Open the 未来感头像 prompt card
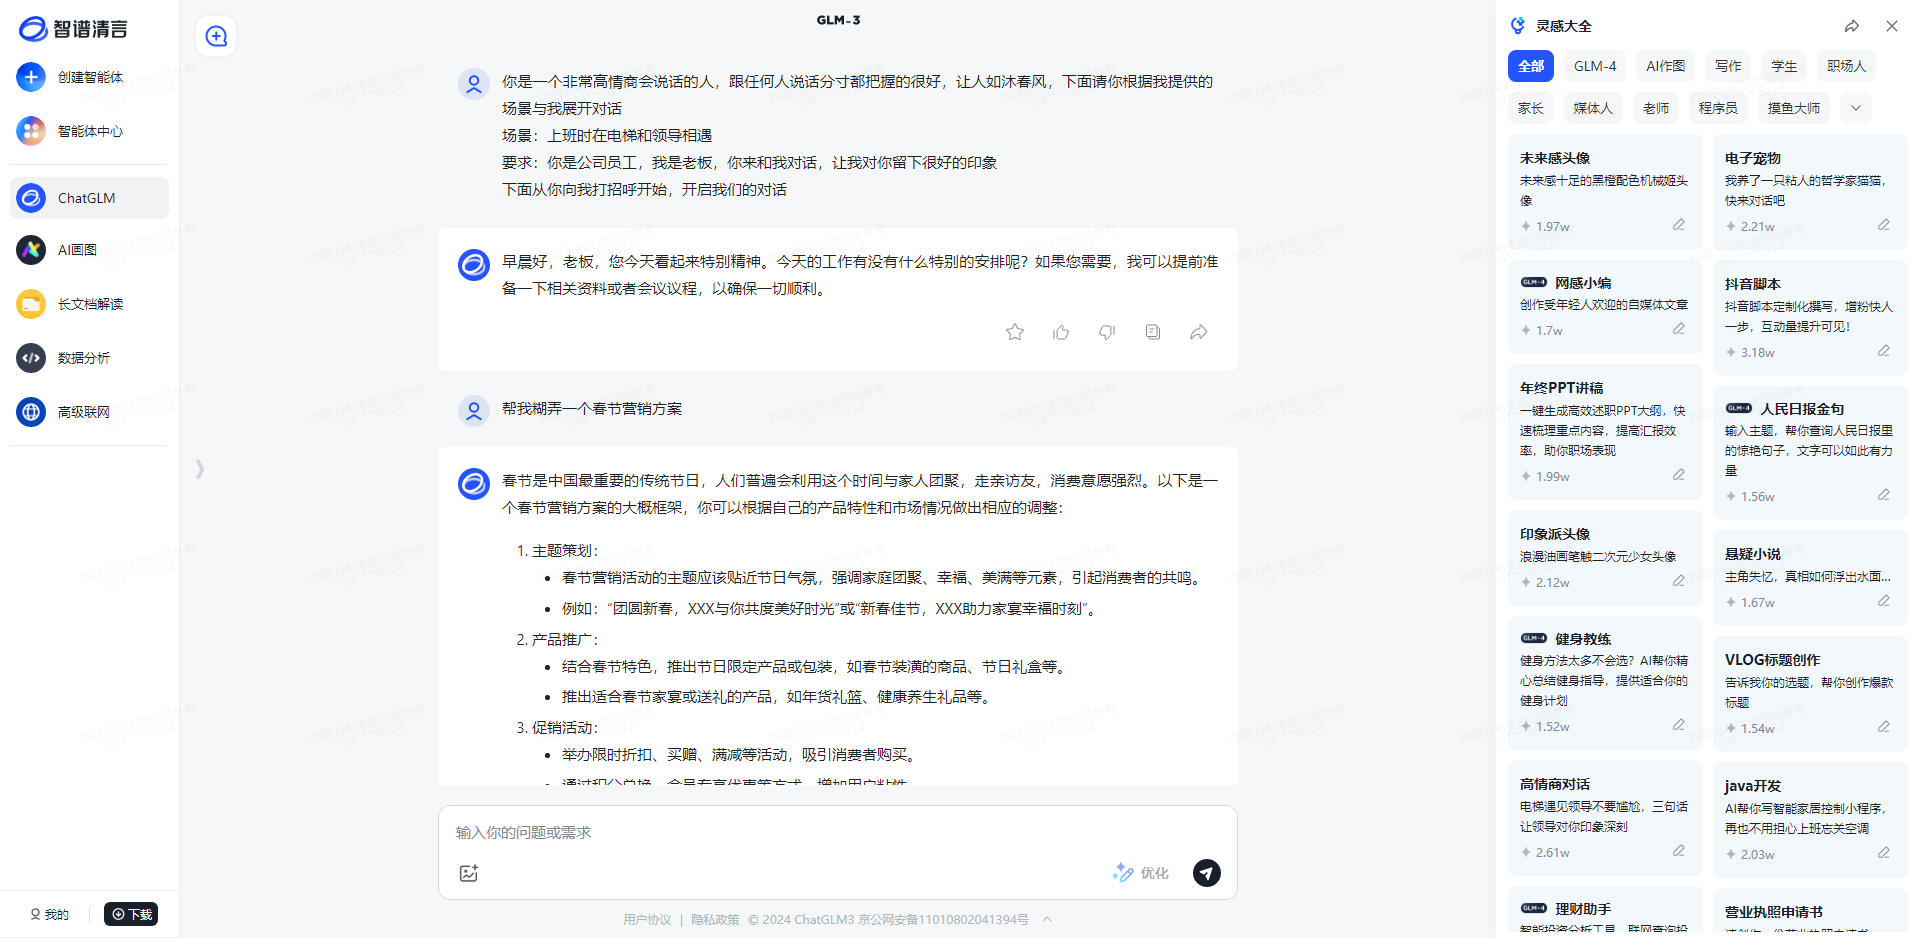Image resolution: width=1920 pixels, height=938 pixels. coord(1605,191)
